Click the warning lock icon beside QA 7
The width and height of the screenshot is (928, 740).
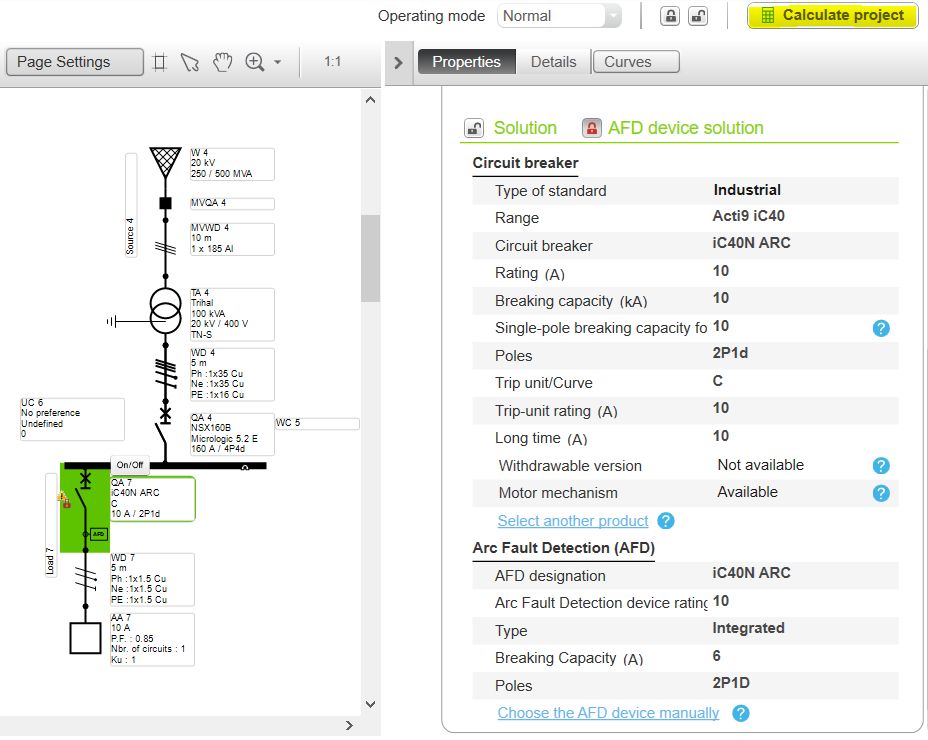coord(64,500)
